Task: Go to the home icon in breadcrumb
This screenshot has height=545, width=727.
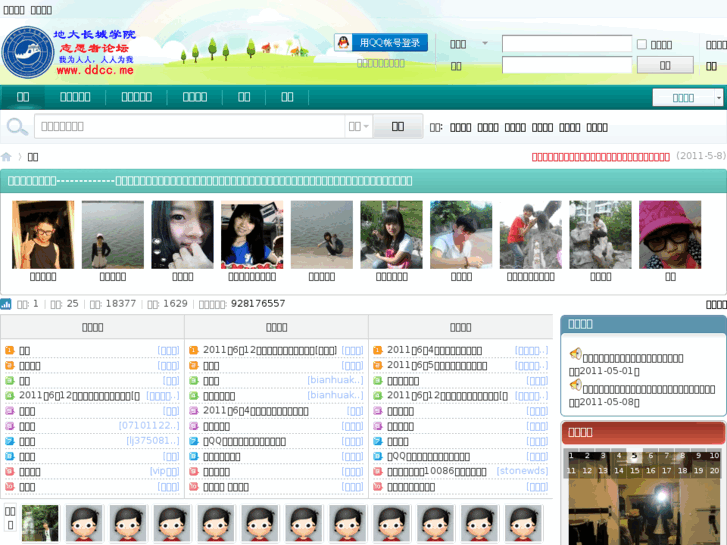Action: pyautogui.click(x=6, y=157)
